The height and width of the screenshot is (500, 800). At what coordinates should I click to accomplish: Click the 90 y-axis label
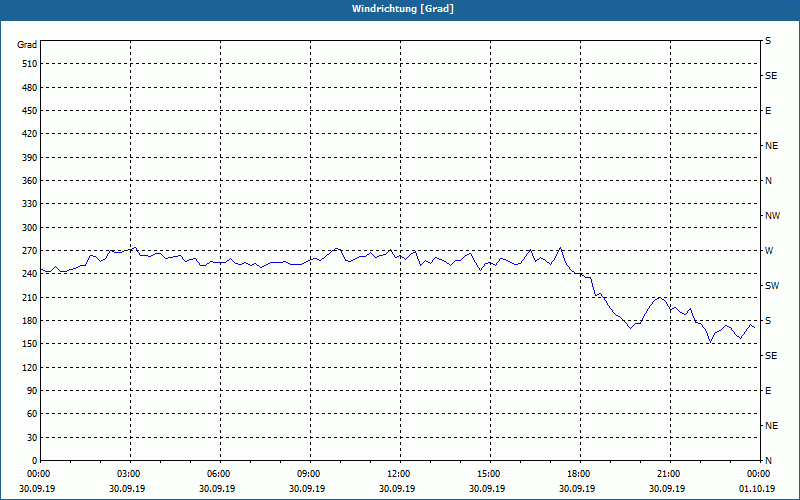point(32,391)
